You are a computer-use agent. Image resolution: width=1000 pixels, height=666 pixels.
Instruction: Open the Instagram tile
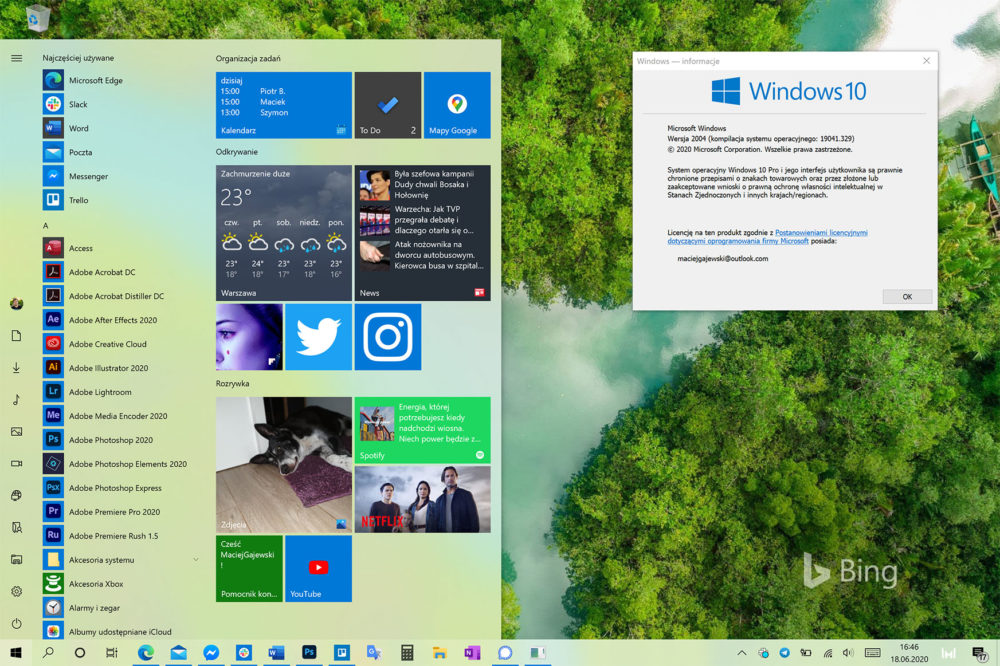388,337
